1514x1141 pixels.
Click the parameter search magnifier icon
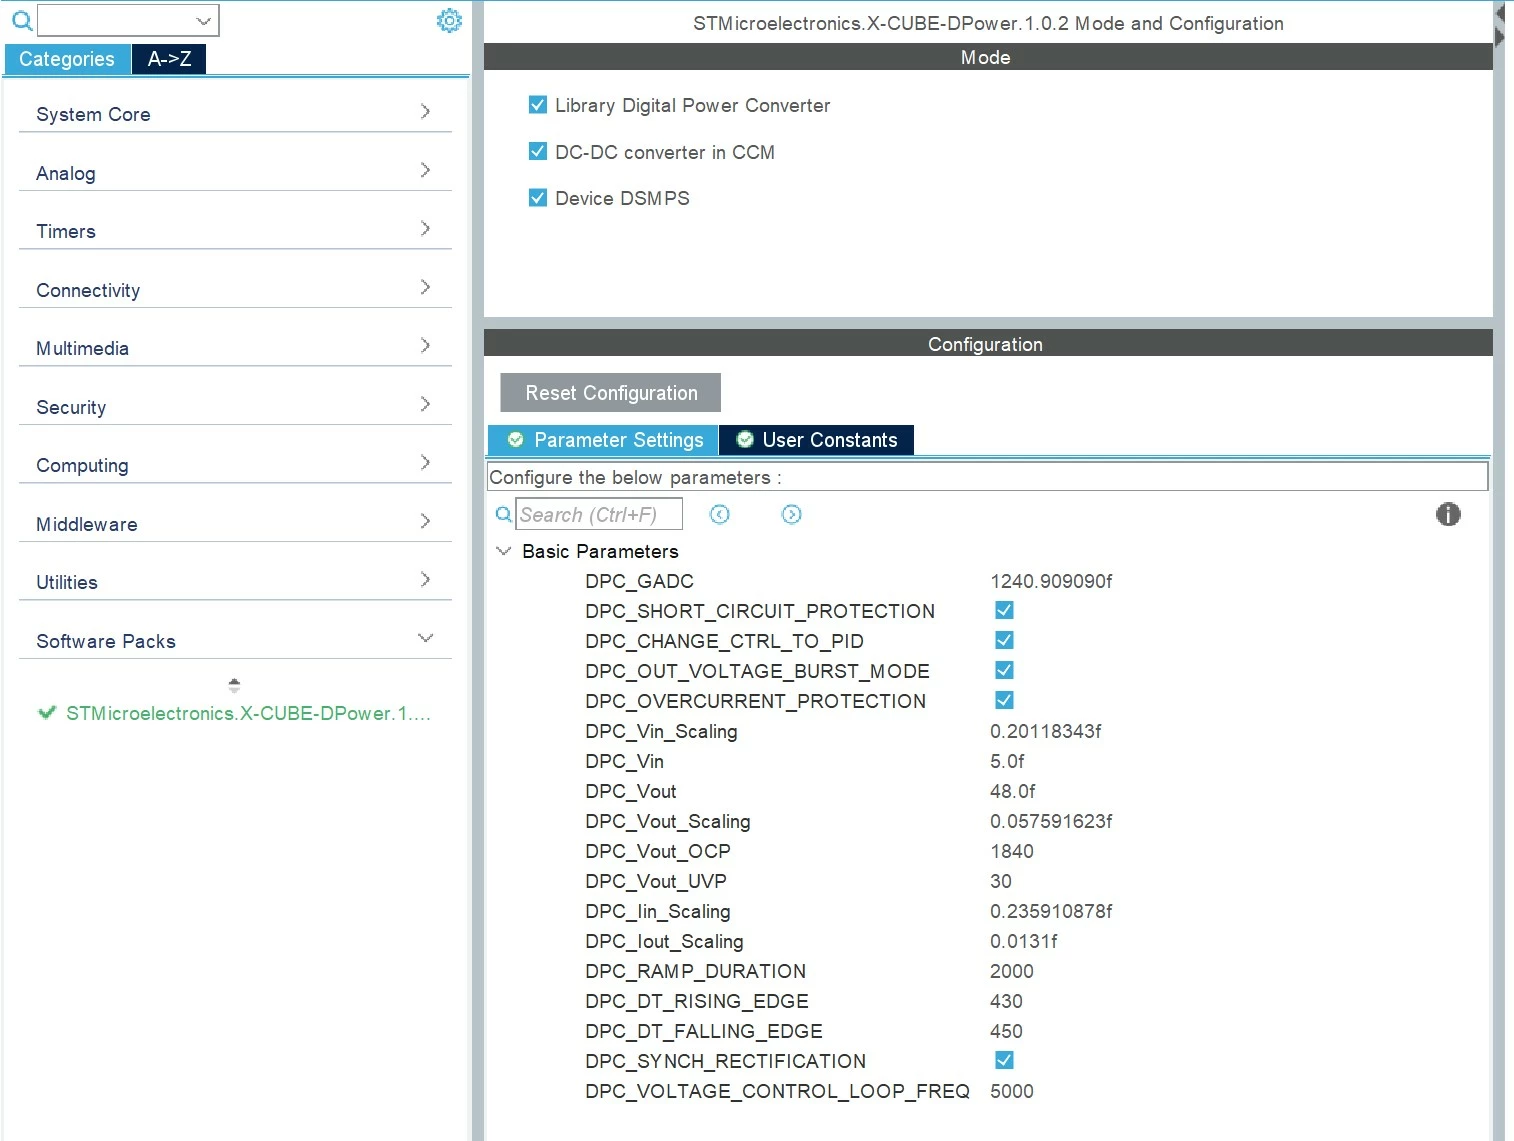click(x=504, y=514)
